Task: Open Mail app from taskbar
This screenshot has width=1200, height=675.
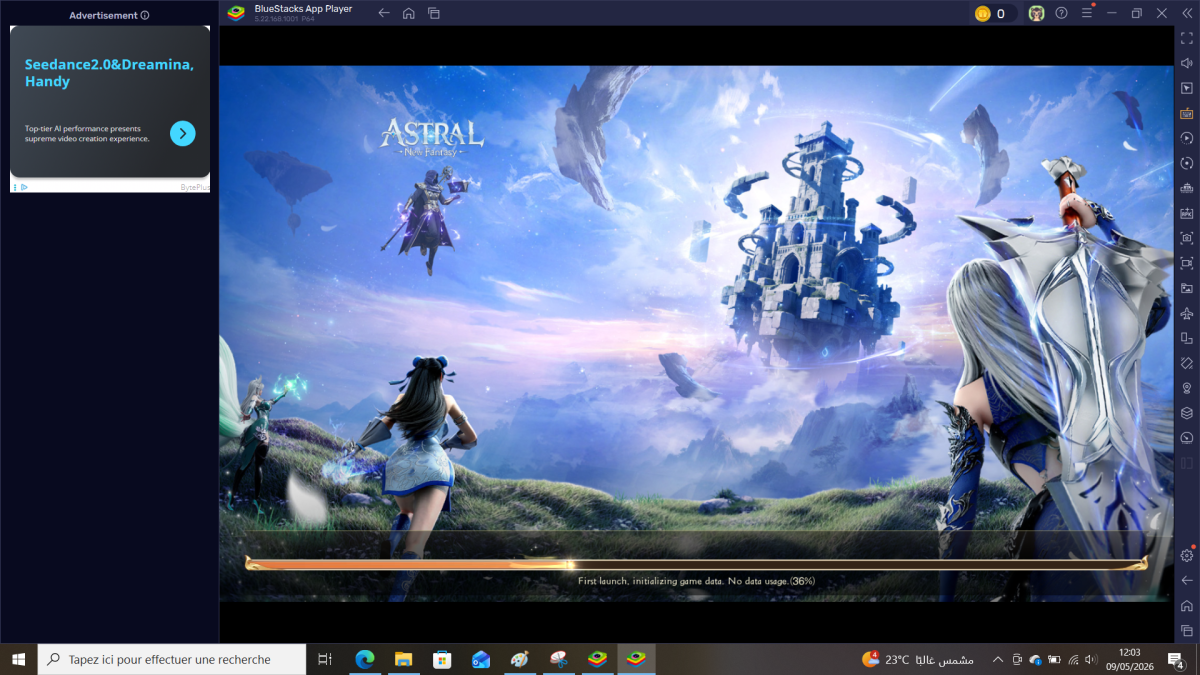Action: coord(481,659)
